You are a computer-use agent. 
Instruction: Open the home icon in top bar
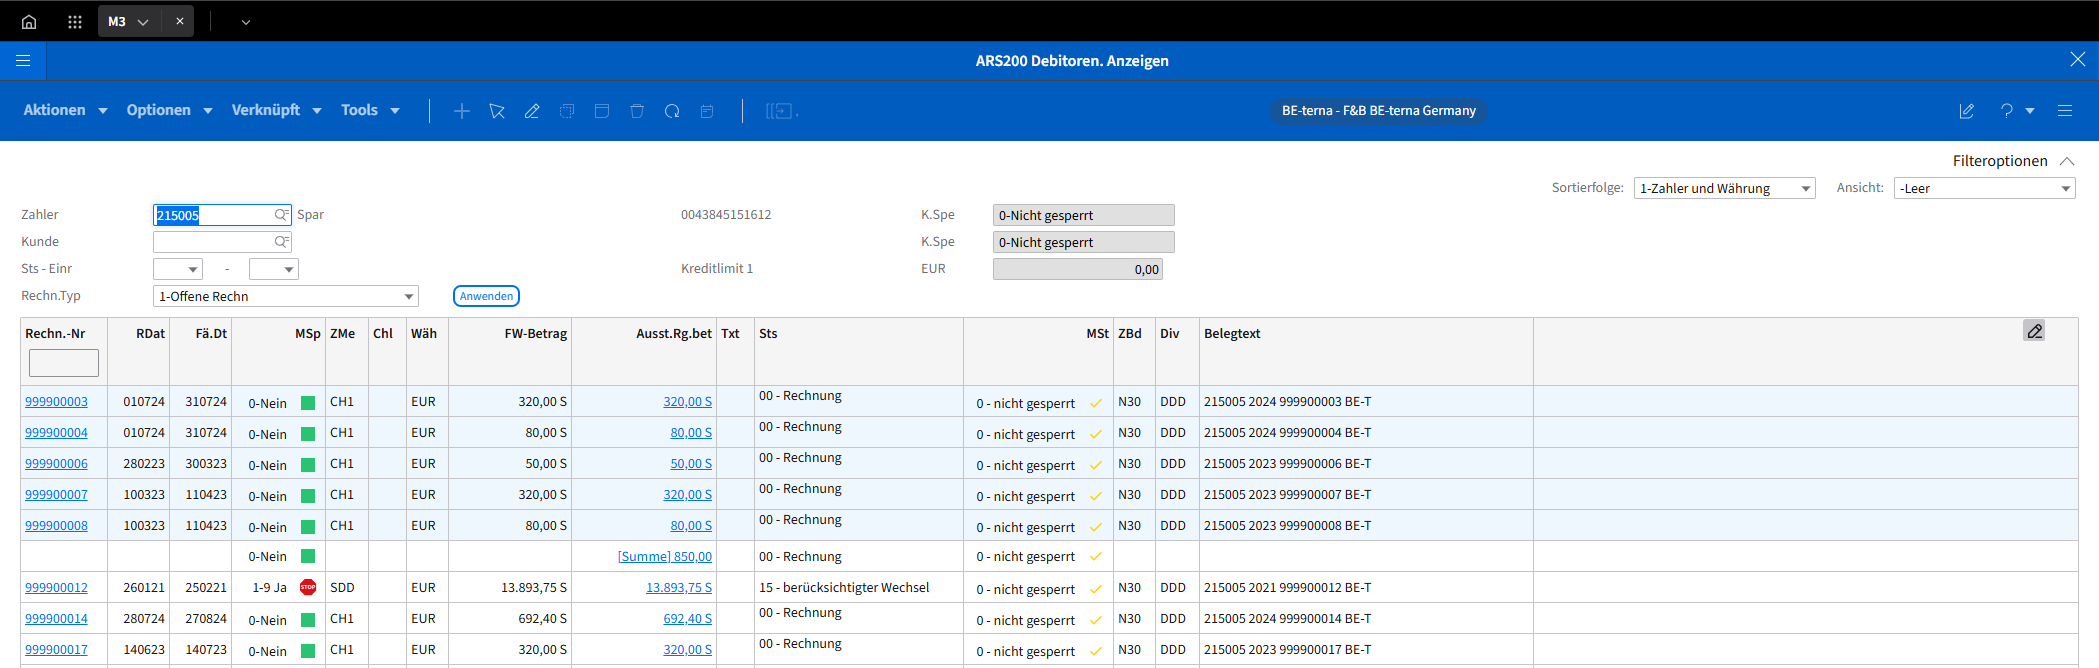[29, 21]
